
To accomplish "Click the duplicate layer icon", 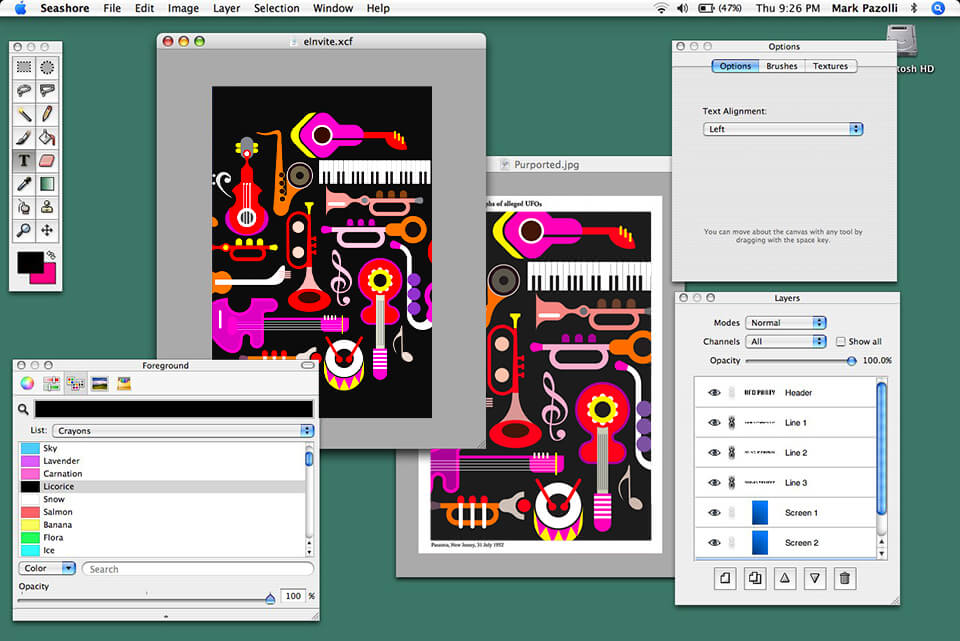I will [x=755, y=578].
